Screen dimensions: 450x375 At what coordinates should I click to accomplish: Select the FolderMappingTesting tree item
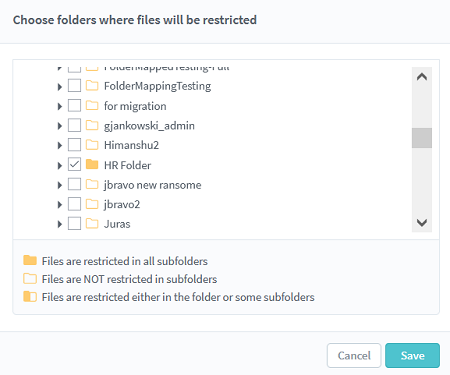point(157,86)
